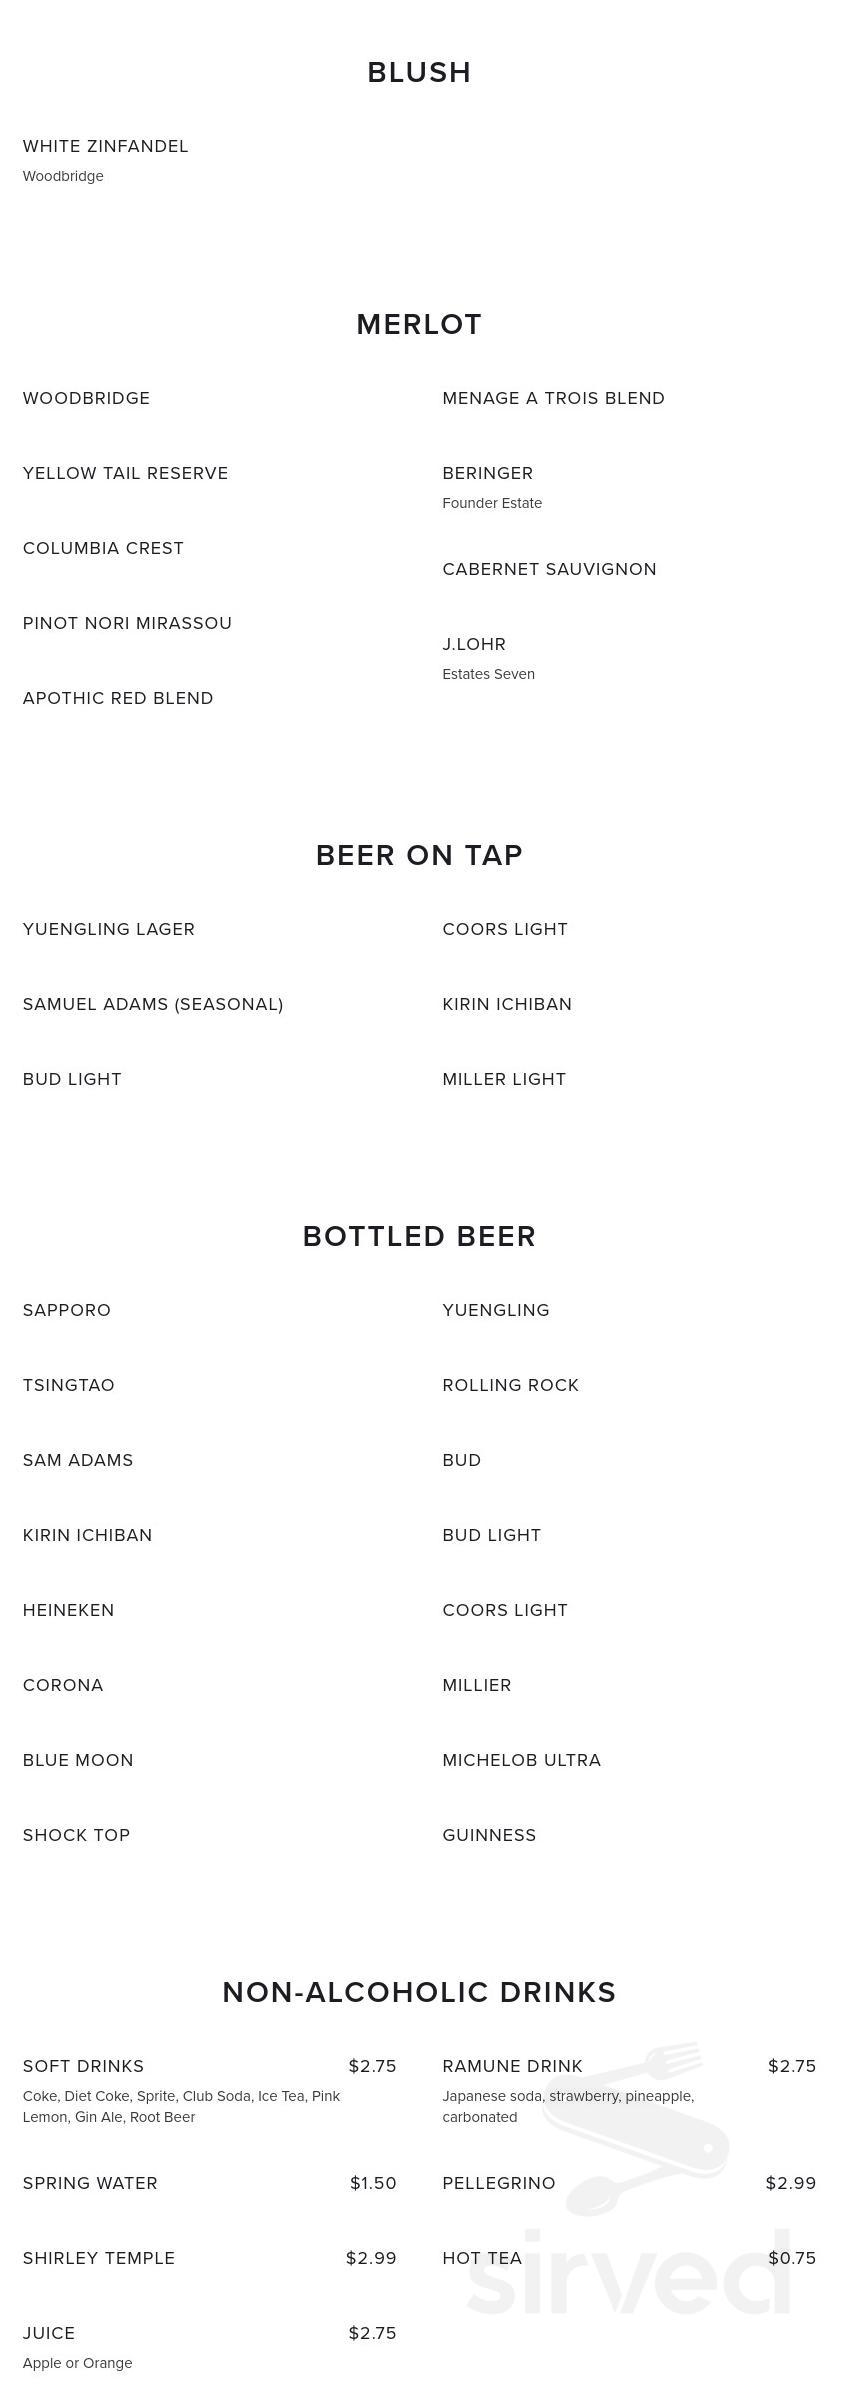The width and height of the screenshot is (848, 2395).
Task: Click Guinness in bottled beer list
Action: click(489, 1835)
